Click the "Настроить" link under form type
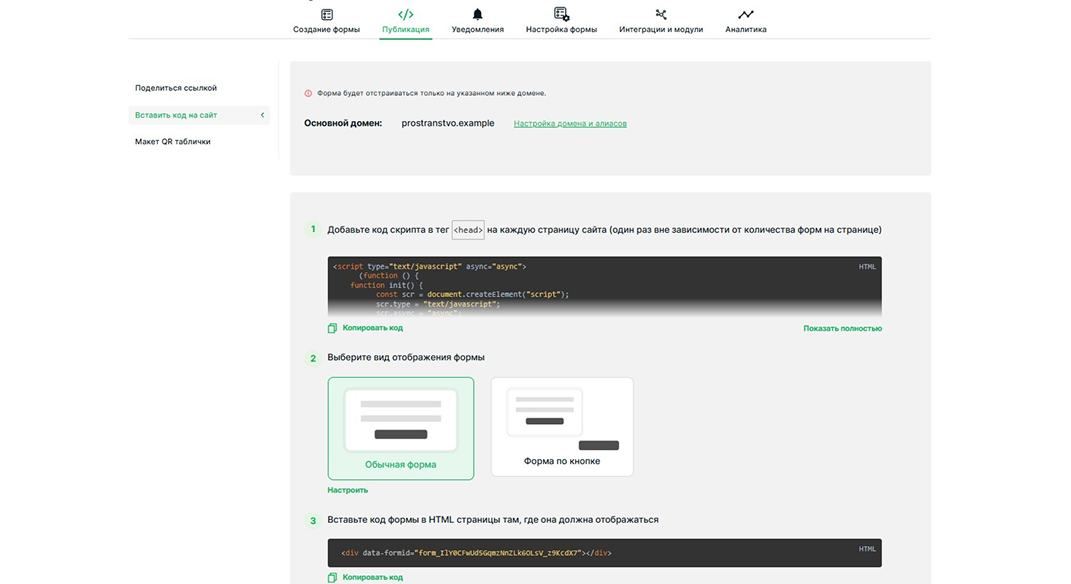Image resolution: width=1071 pixels, height=584 pixels. [347, 490]
